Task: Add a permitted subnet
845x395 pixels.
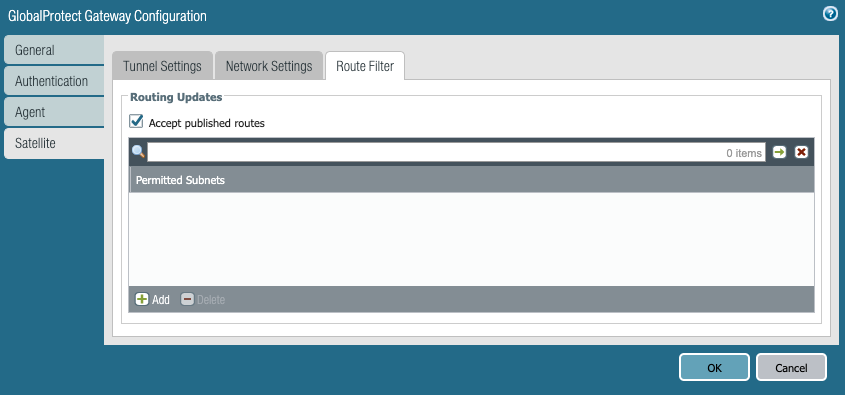Action: coord(153,300)
